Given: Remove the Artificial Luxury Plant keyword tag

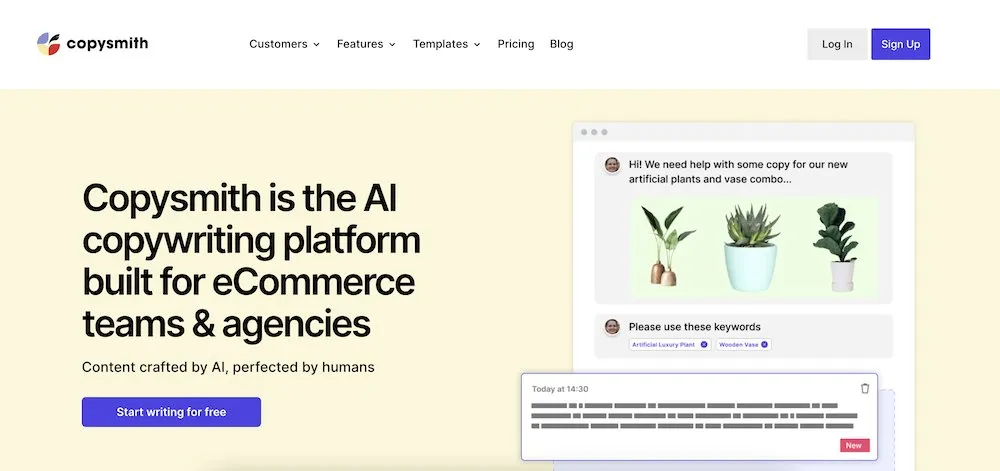Looking at the screenshot, I should point(704,345).
